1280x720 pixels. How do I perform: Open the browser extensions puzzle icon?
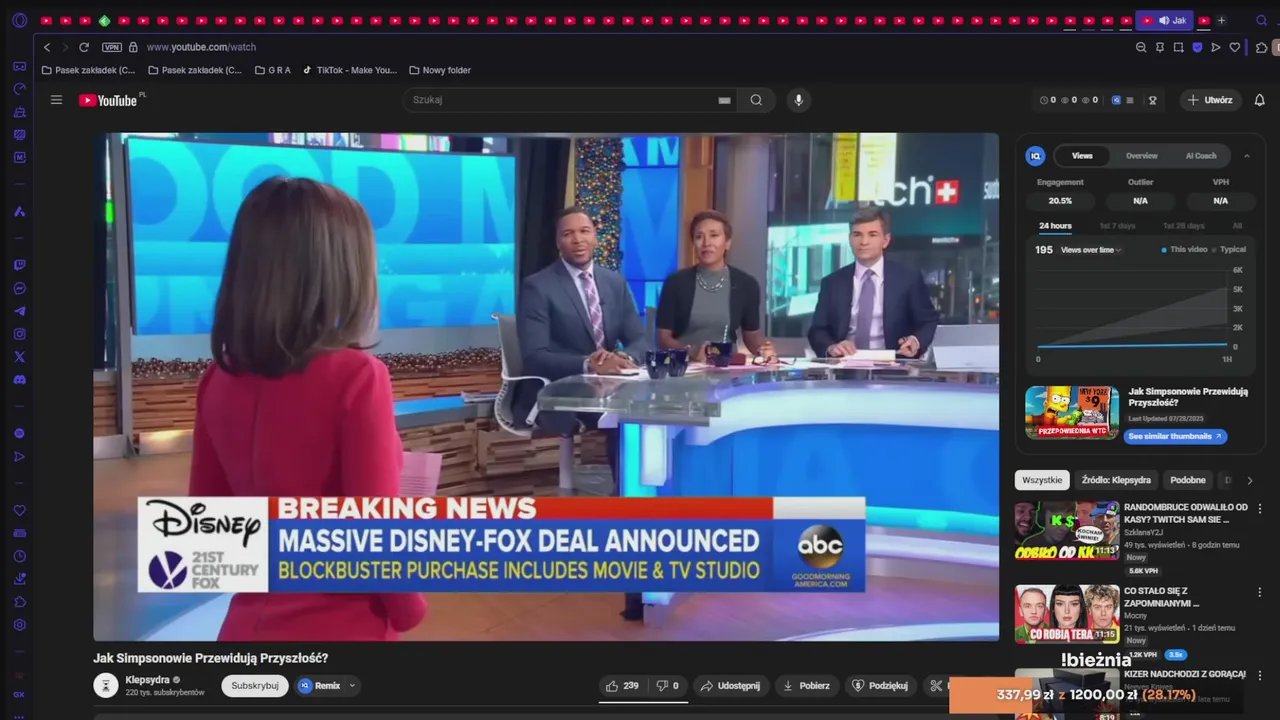(1261, 47)
